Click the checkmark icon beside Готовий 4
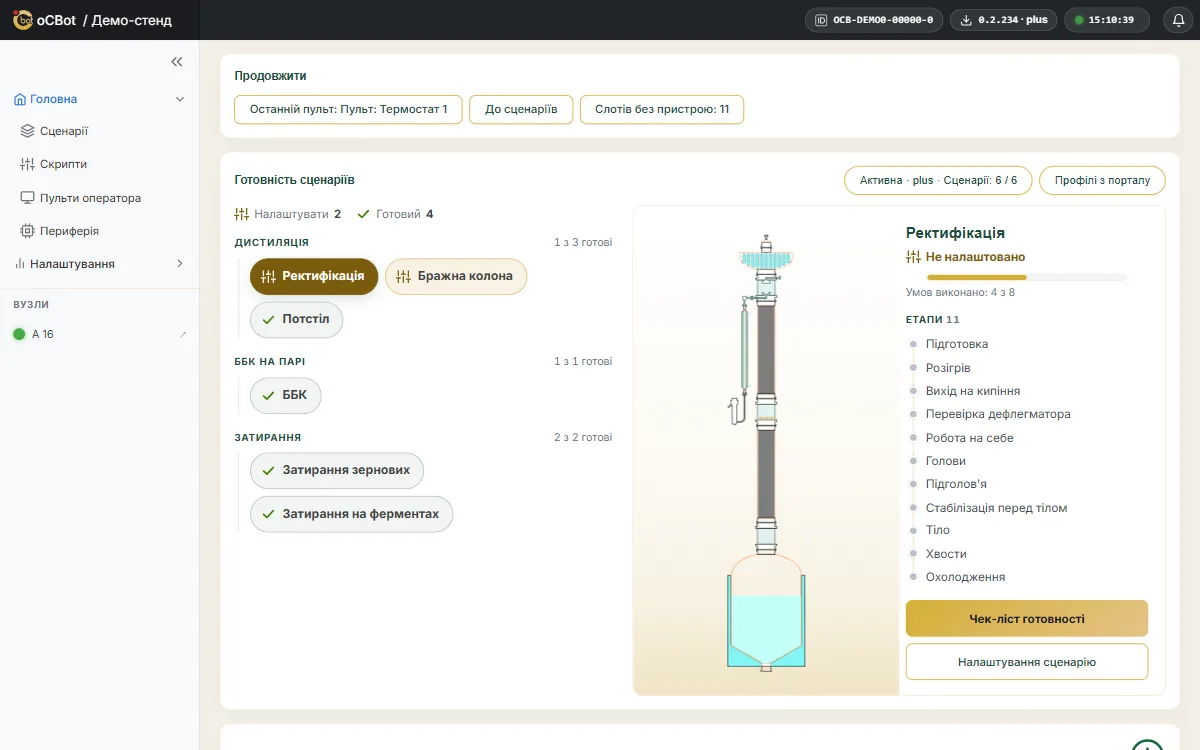Image resolution: width=1200 pixels, height=750 pixels. click(363, 214)
